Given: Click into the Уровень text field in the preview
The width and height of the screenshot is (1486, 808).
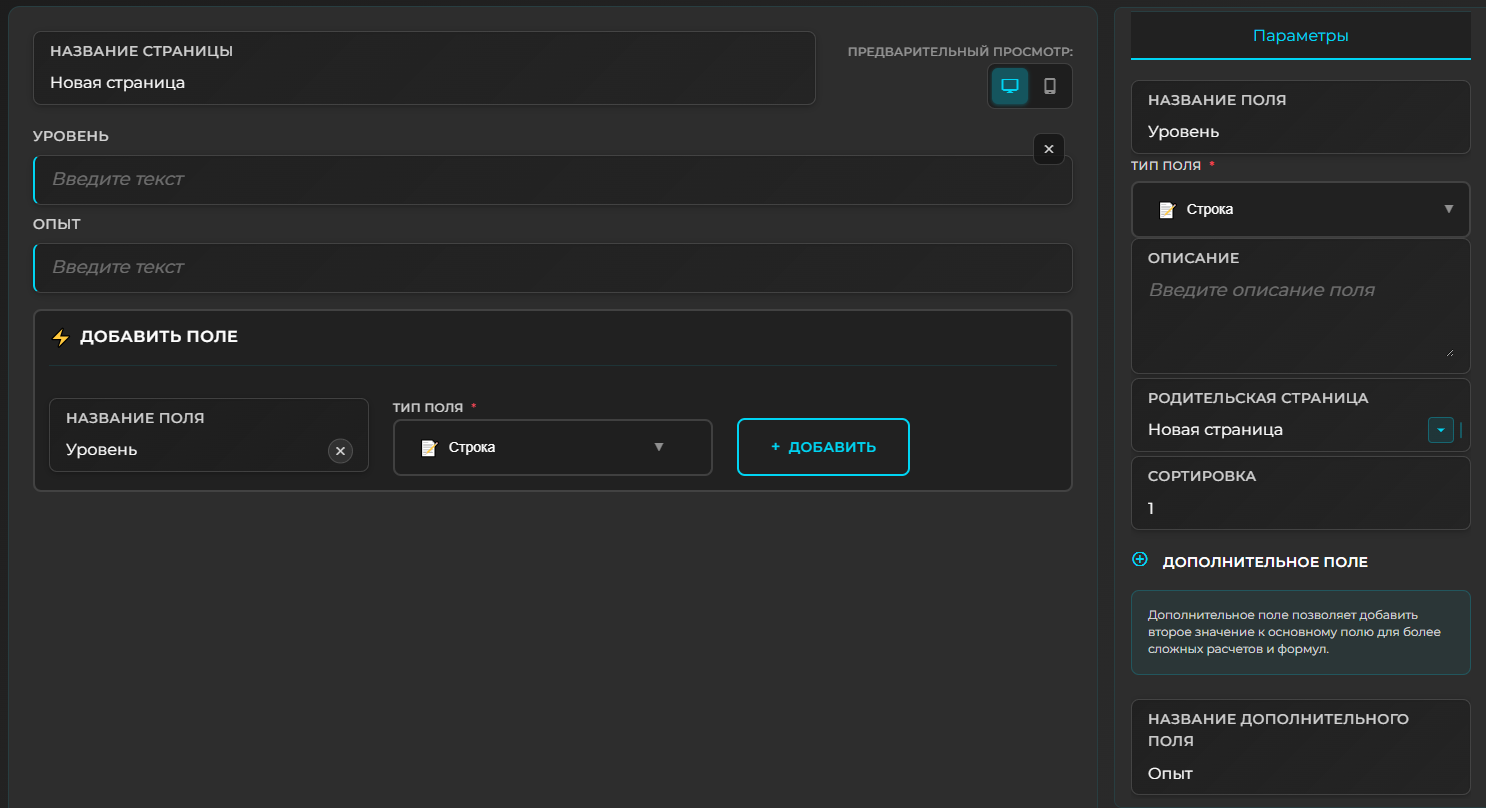Looking at the screenshot, I should click(x=552, y=180).
